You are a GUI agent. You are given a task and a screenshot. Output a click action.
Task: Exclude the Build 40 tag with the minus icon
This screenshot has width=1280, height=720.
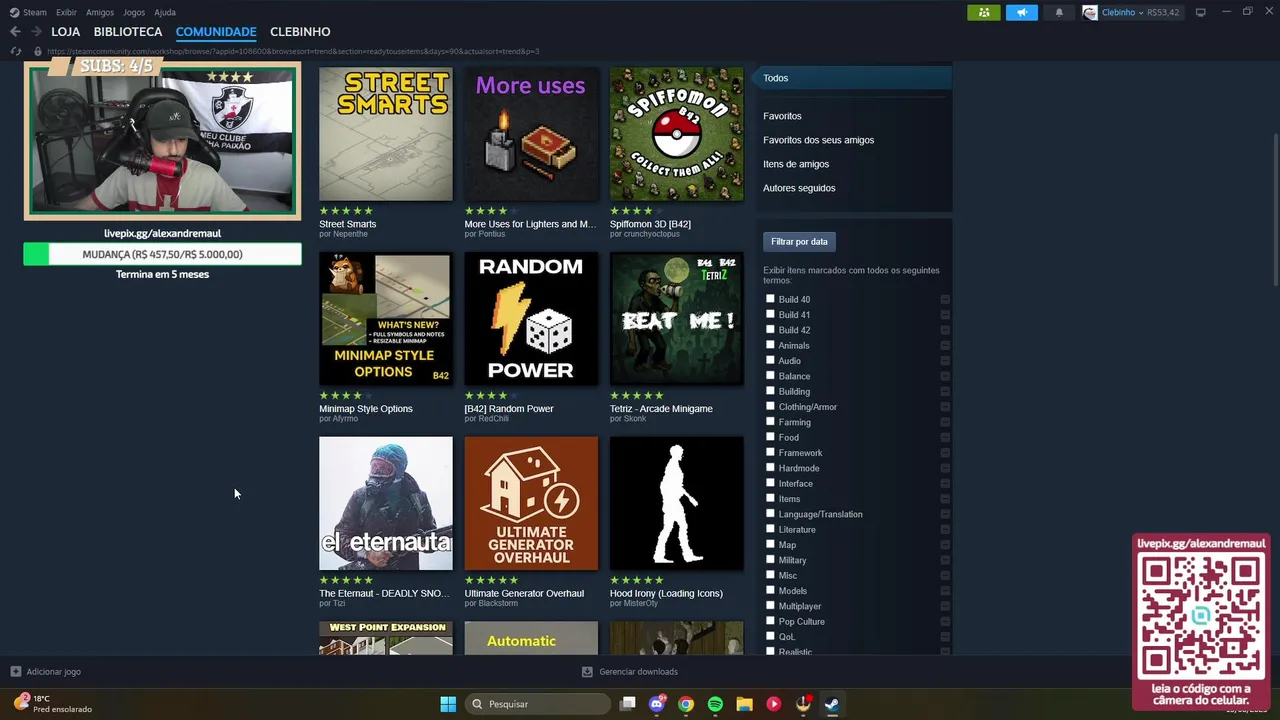pyautogui.click(x=945, y=299)
